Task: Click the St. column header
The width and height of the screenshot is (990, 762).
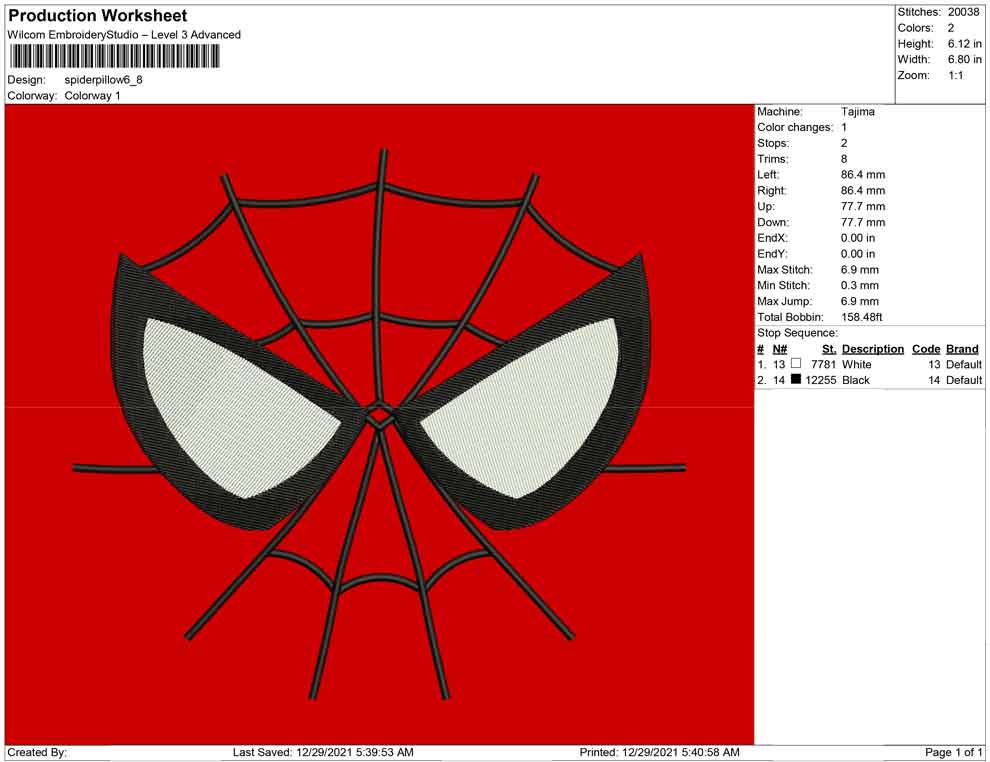Action: [828, 349]
